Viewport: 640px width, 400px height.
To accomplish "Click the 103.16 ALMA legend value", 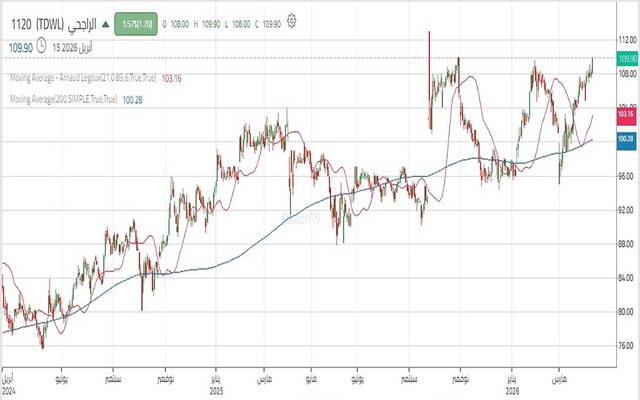I will [x=171, y=78].
